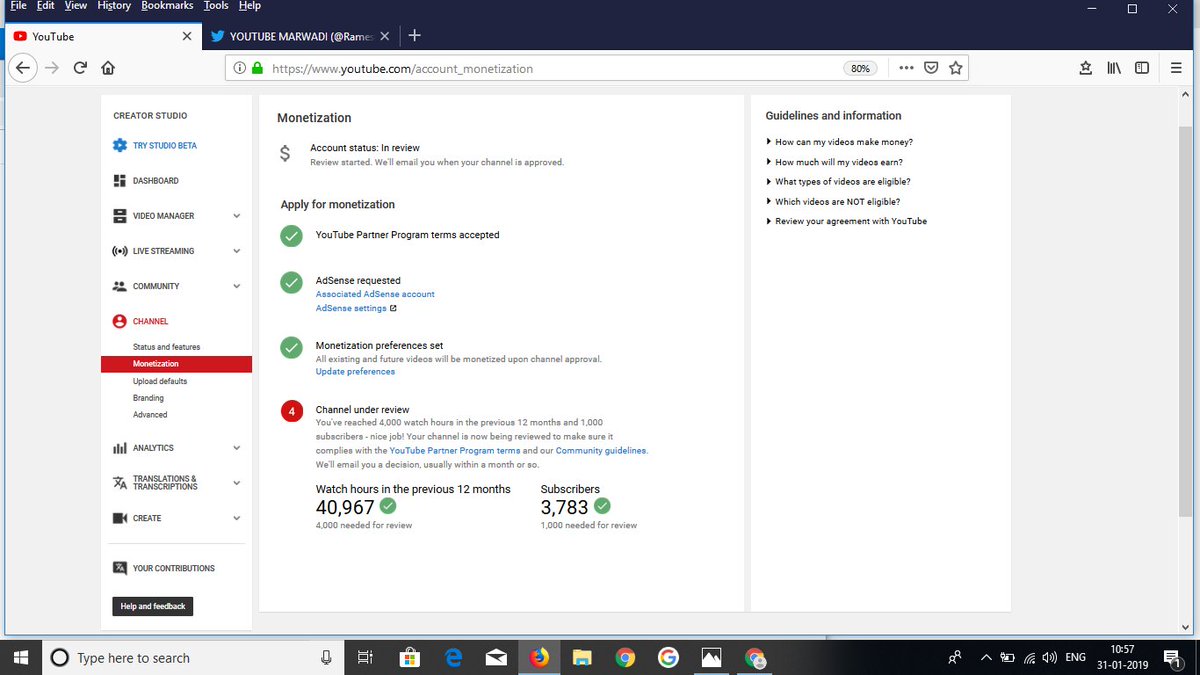
Task: Open the Associated AdSense account link
Action: 375,294
